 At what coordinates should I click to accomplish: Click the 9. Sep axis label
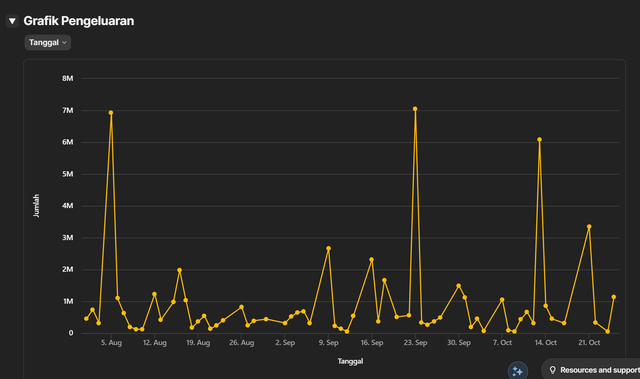tap(329, 343)
